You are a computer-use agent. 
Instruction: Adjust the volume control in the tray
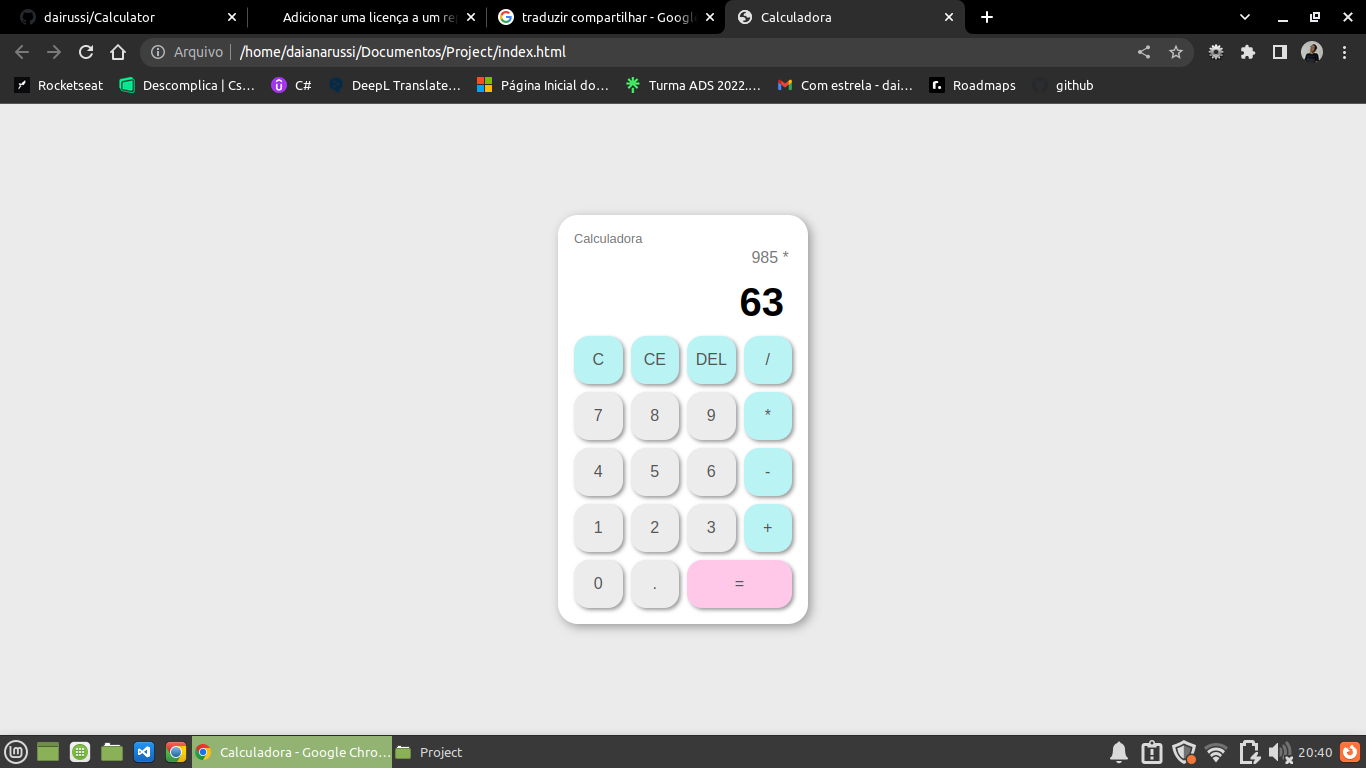point(1280,752)
